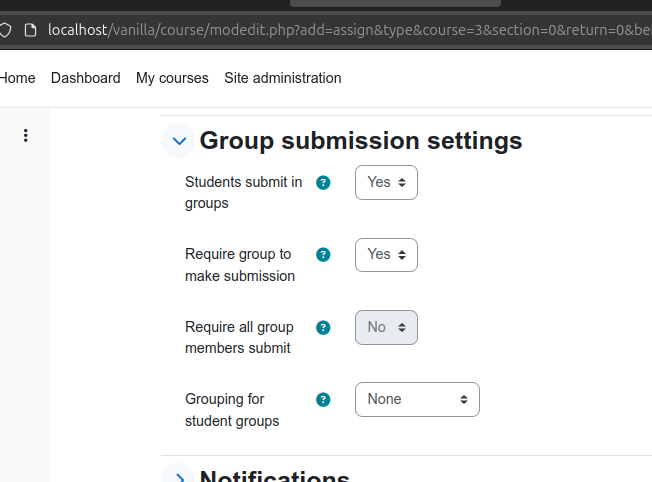Open Require group to make submission dropdown
Image resolution: width=652 pixels, height=482 pixels.
(386, 255)
